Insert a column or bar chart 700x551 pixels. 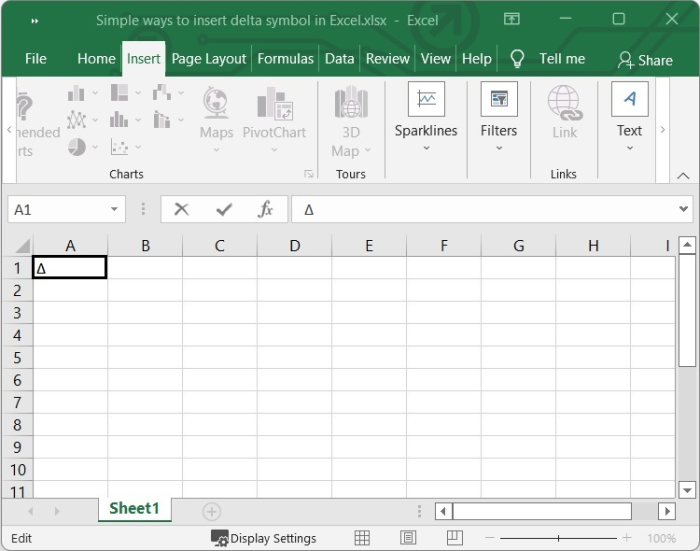coord(76,93)
